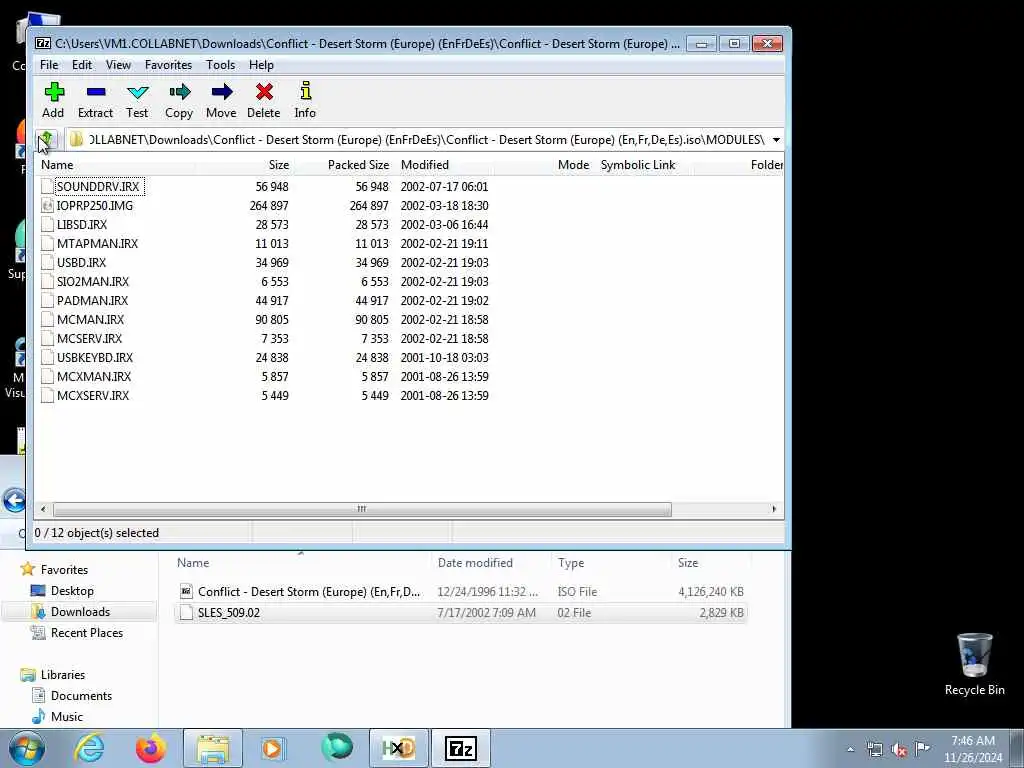Show hidden tray icons arrow
1024x768 pixels.
point(850,750)
